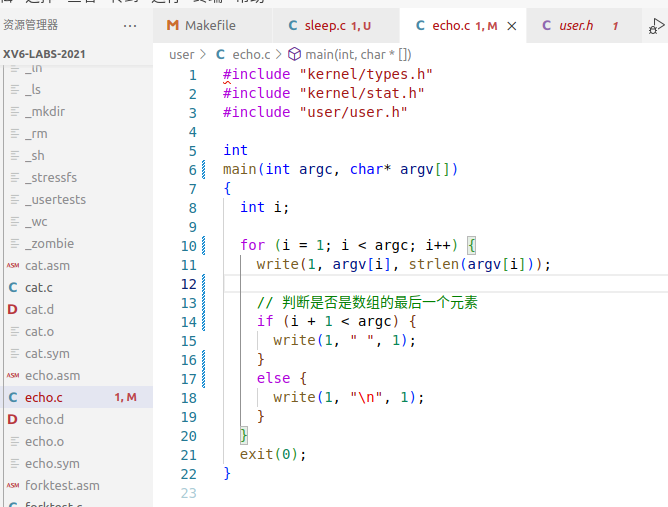Viewport: 668px width, 507px height.
Task: Close the echo.c editor tab
Action: 512,26
